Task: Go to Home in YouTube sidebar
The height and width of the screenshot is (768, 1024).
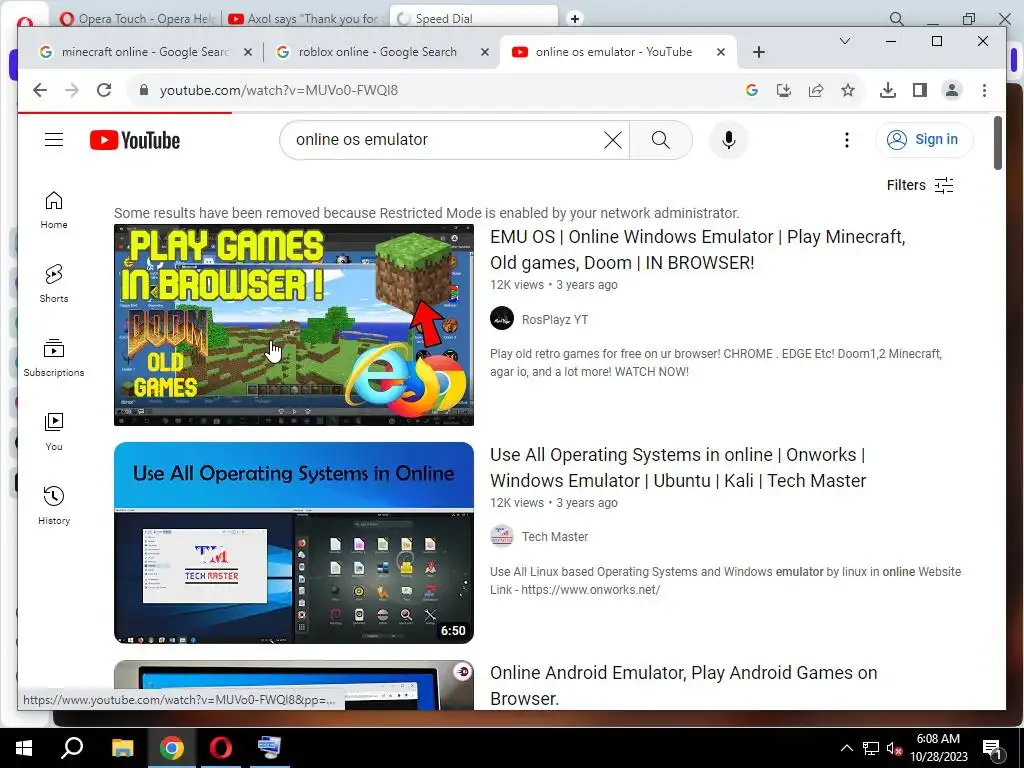Action: click(54, 210)
